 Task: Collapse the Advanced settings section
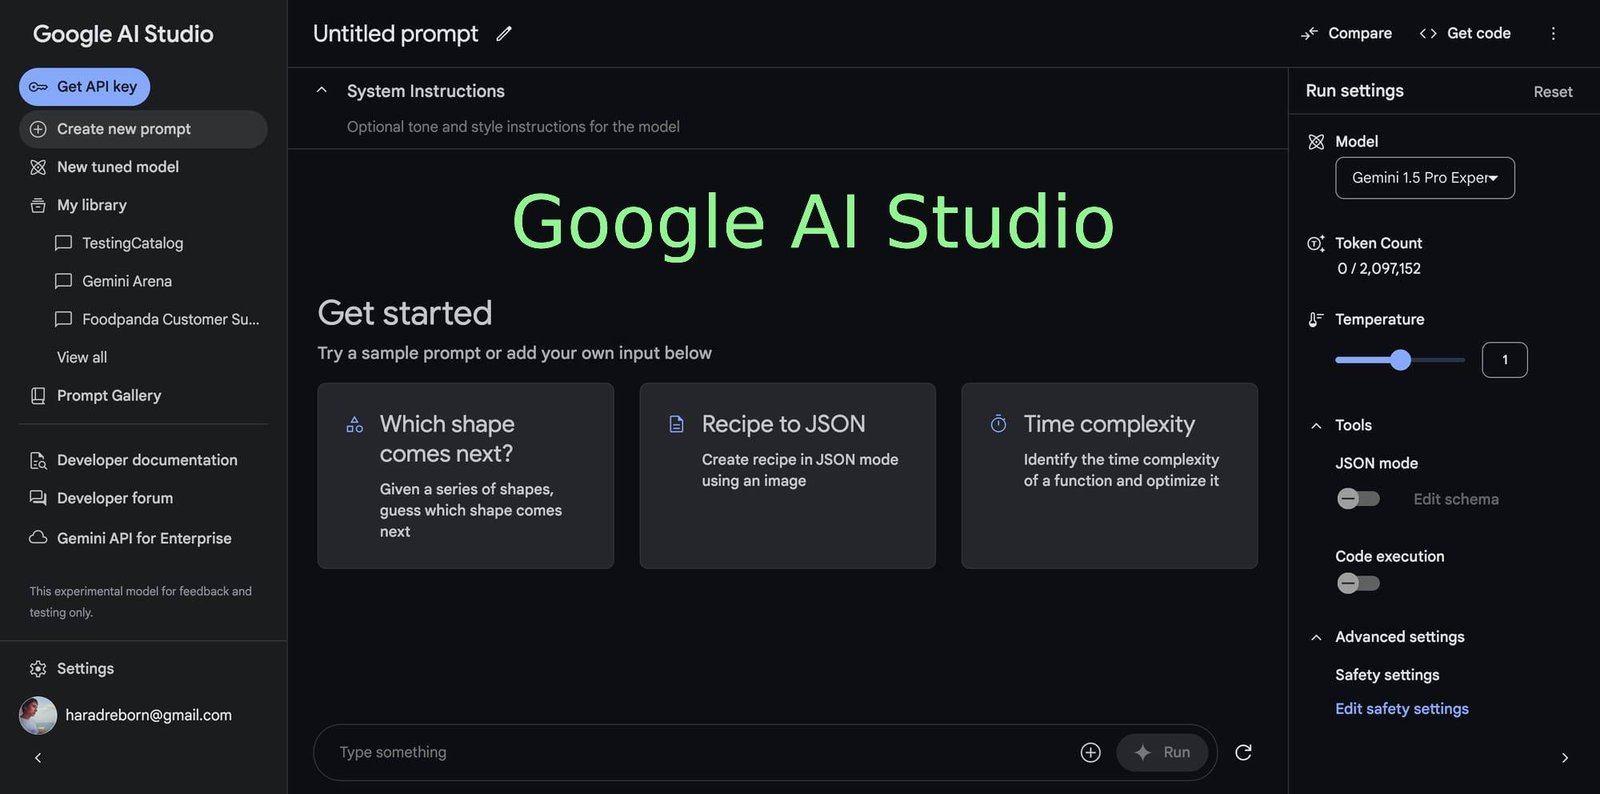pos(1316,637)
